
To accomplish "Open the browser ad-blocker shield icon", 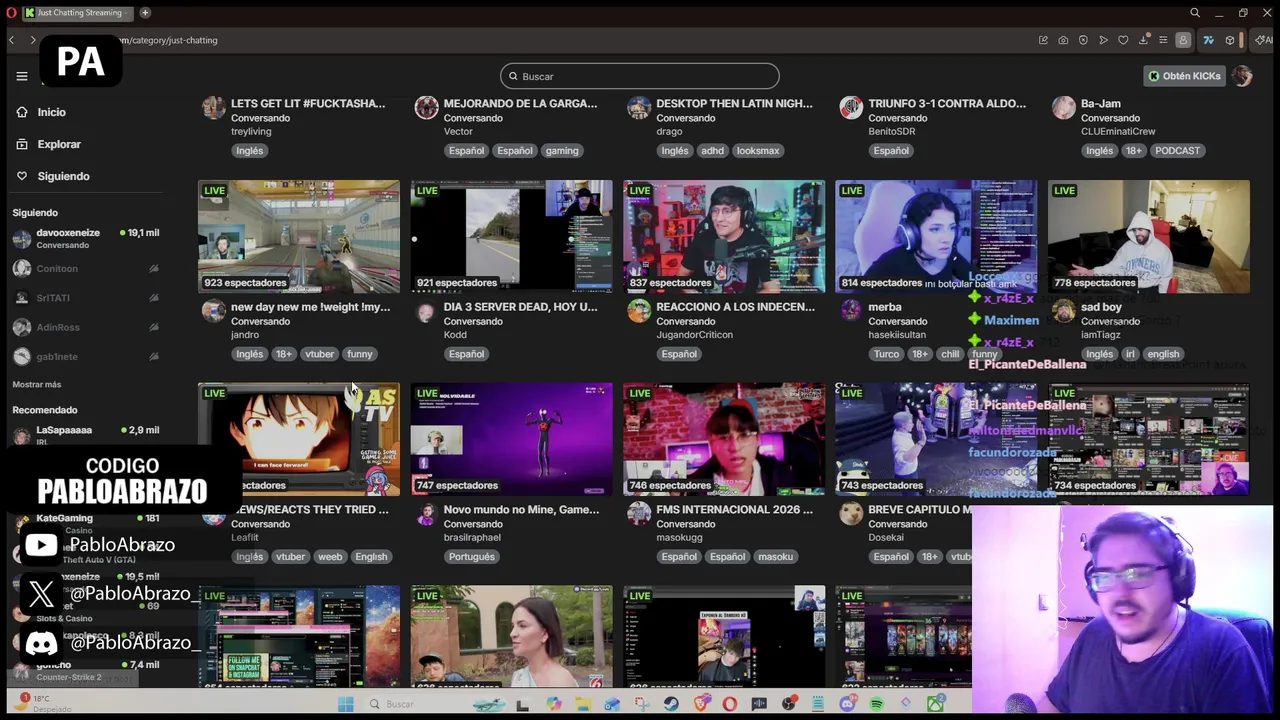I will pyautogui.click(x=1083, y=40).
